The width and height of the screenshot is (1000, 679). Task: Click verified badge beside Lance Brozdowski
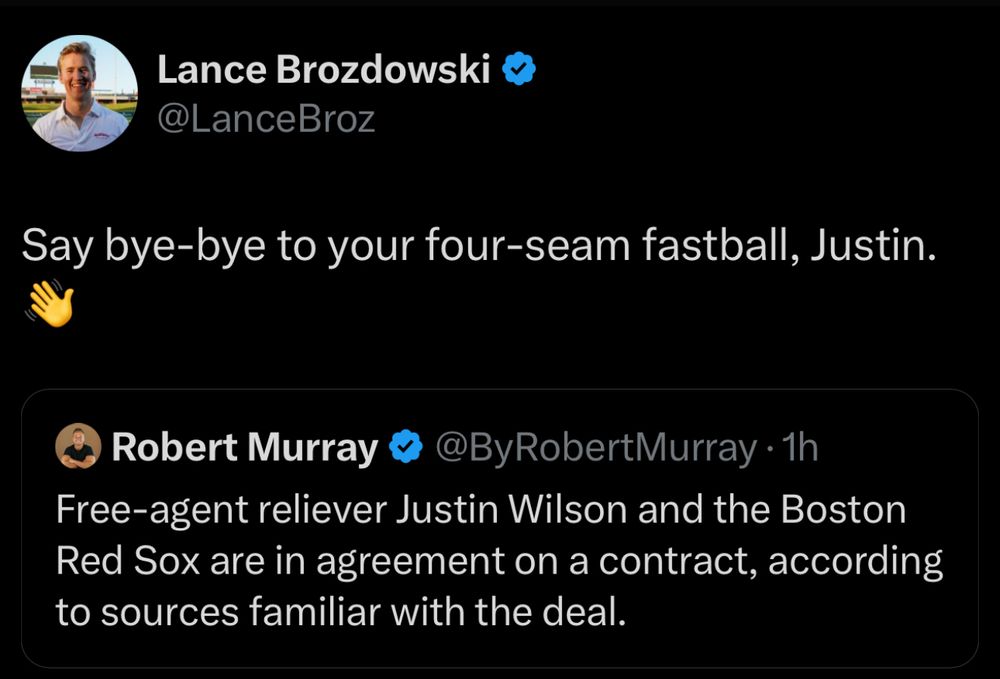tap(518, 70)
